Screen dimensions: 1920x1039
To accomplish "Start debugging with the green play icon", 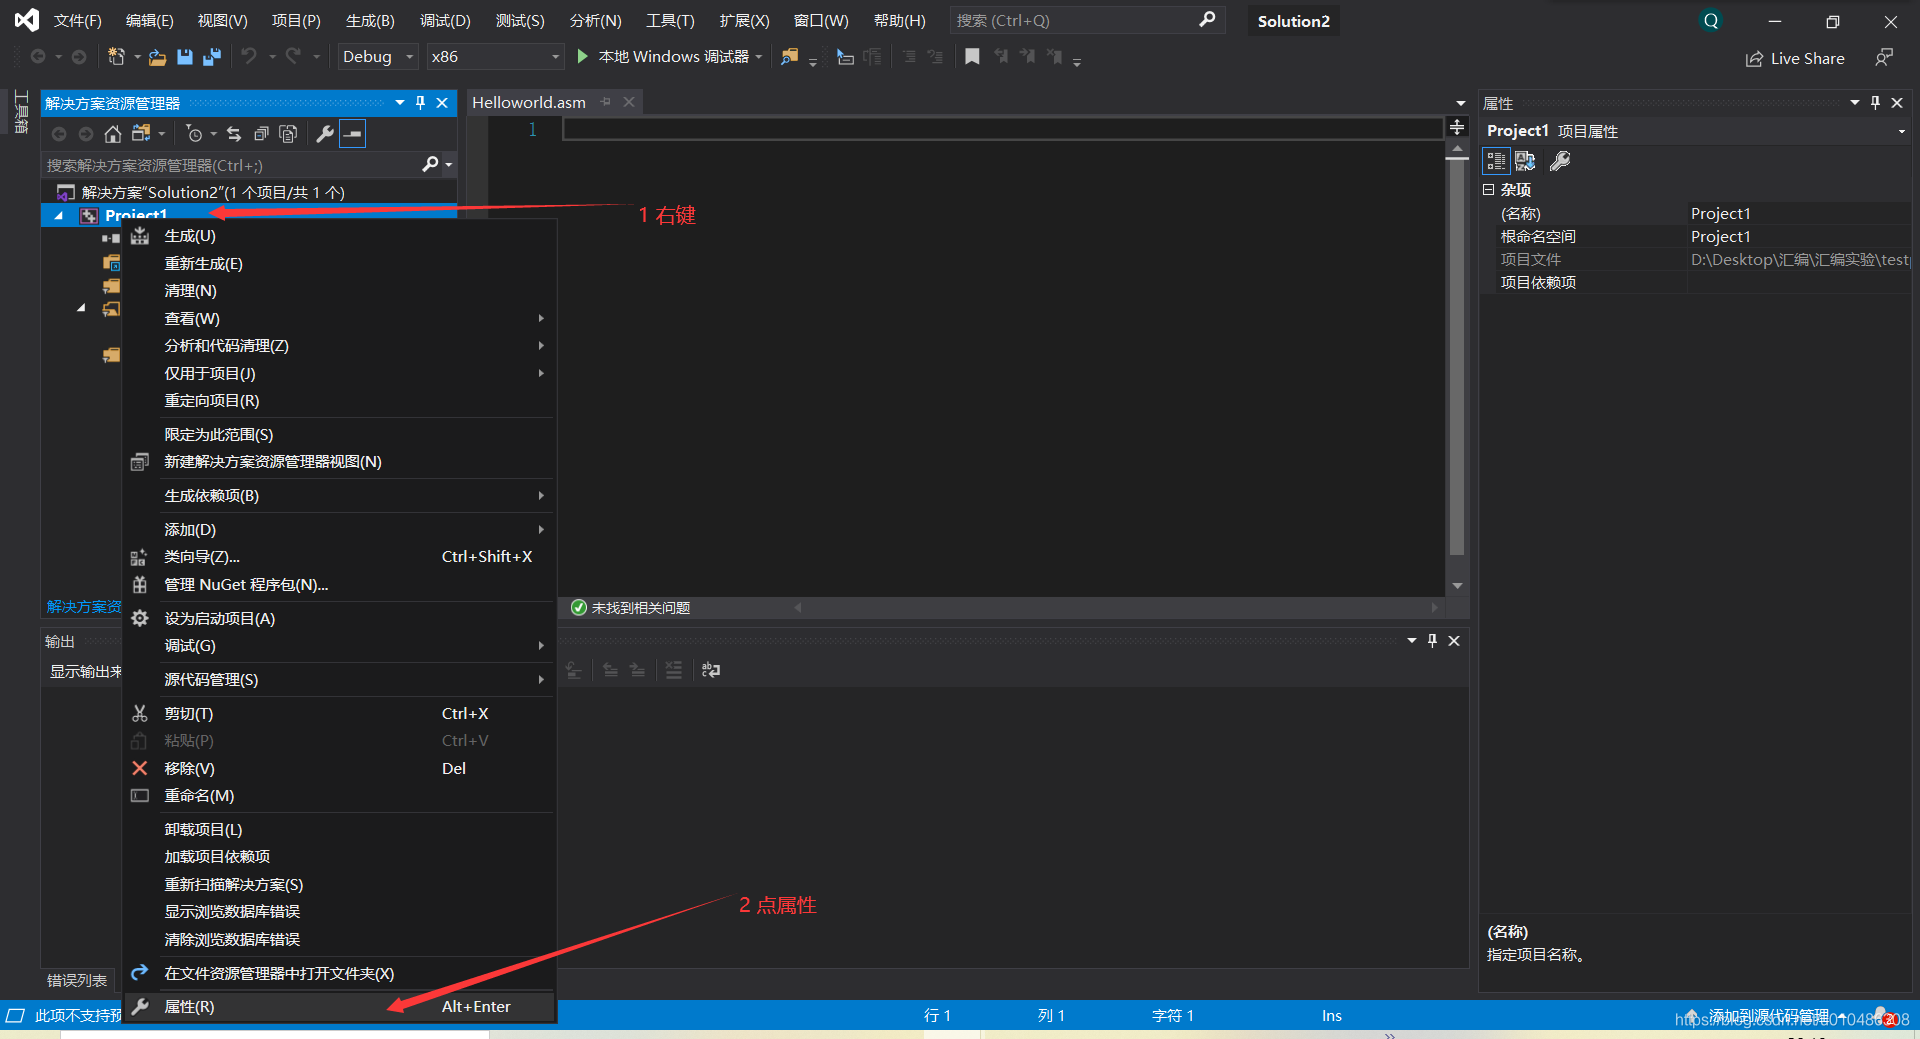I will pyautogui.click(x=582, y=57).
